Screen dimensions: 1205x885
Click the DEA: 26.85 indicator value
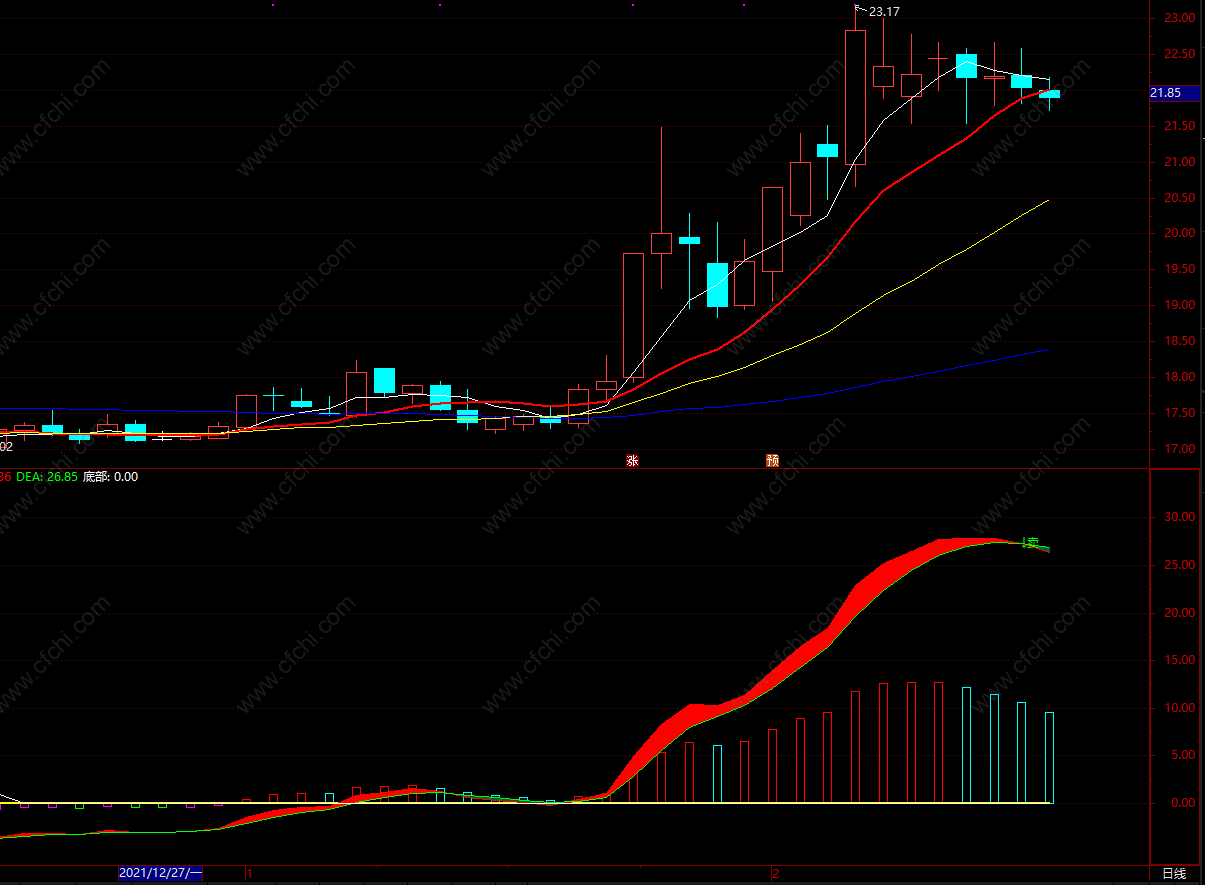(x=46, y=477)
